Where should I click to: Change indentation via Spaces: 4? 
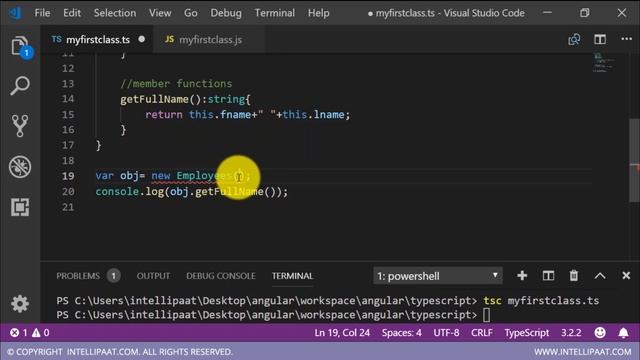(402, 333)
